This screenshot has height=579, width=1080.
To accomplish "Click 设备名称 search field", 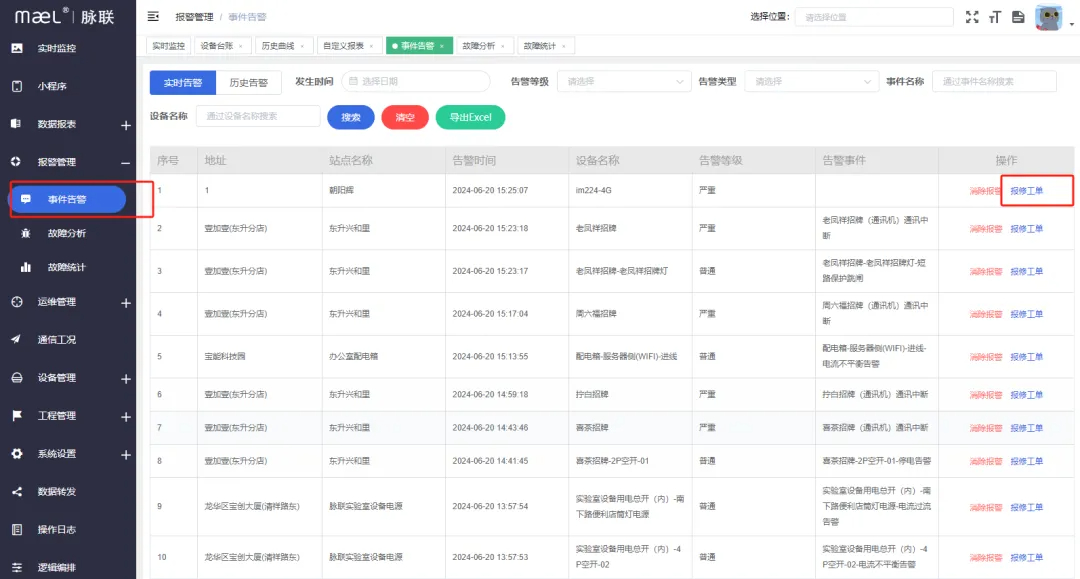I will pos(258,116).
